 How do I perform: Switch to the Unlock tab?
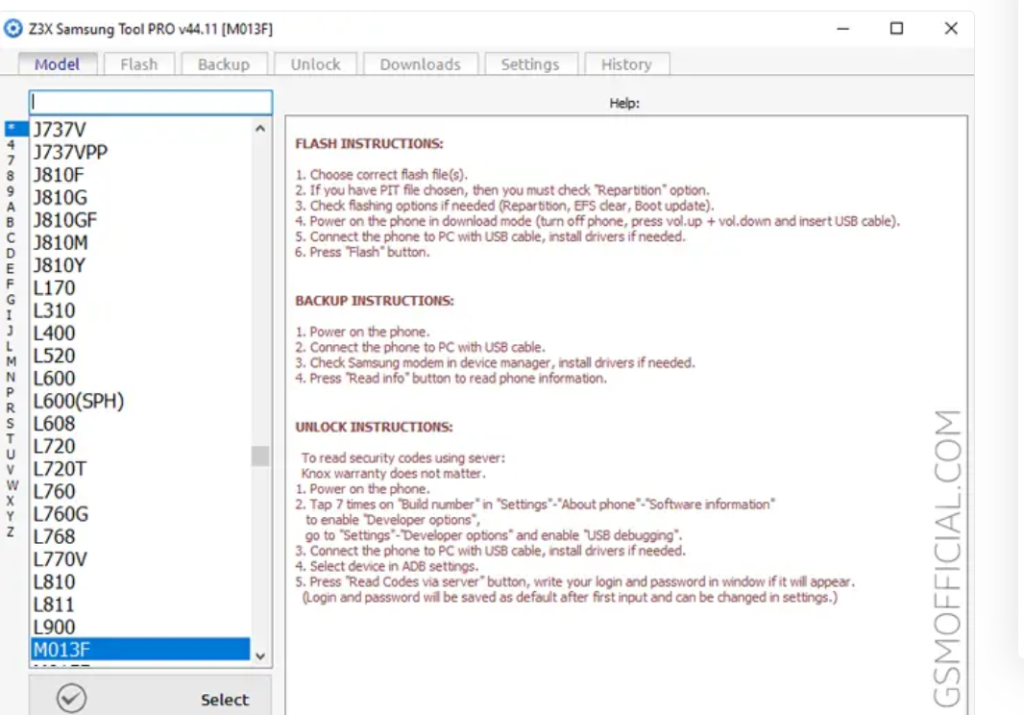click(x=315, y=64)
